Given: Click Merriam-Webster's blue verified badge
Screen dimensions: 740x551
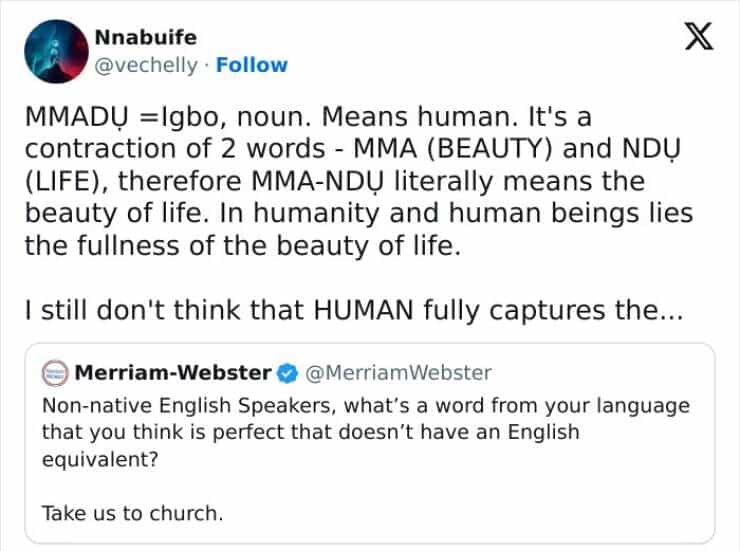Looking at the screenshot, I should [x=287, y=373].
